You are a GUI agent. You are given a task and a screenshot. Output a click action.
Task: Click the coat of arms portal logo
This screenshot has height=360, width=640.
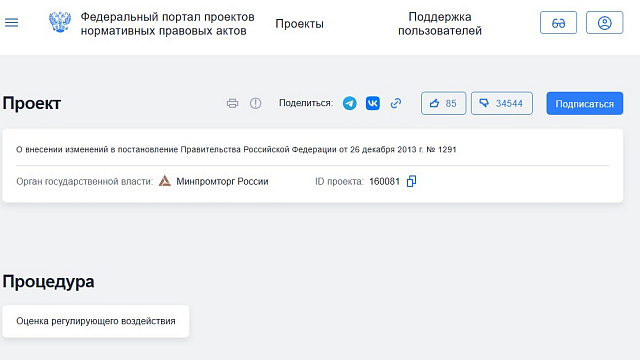click(x=60, y=22)
